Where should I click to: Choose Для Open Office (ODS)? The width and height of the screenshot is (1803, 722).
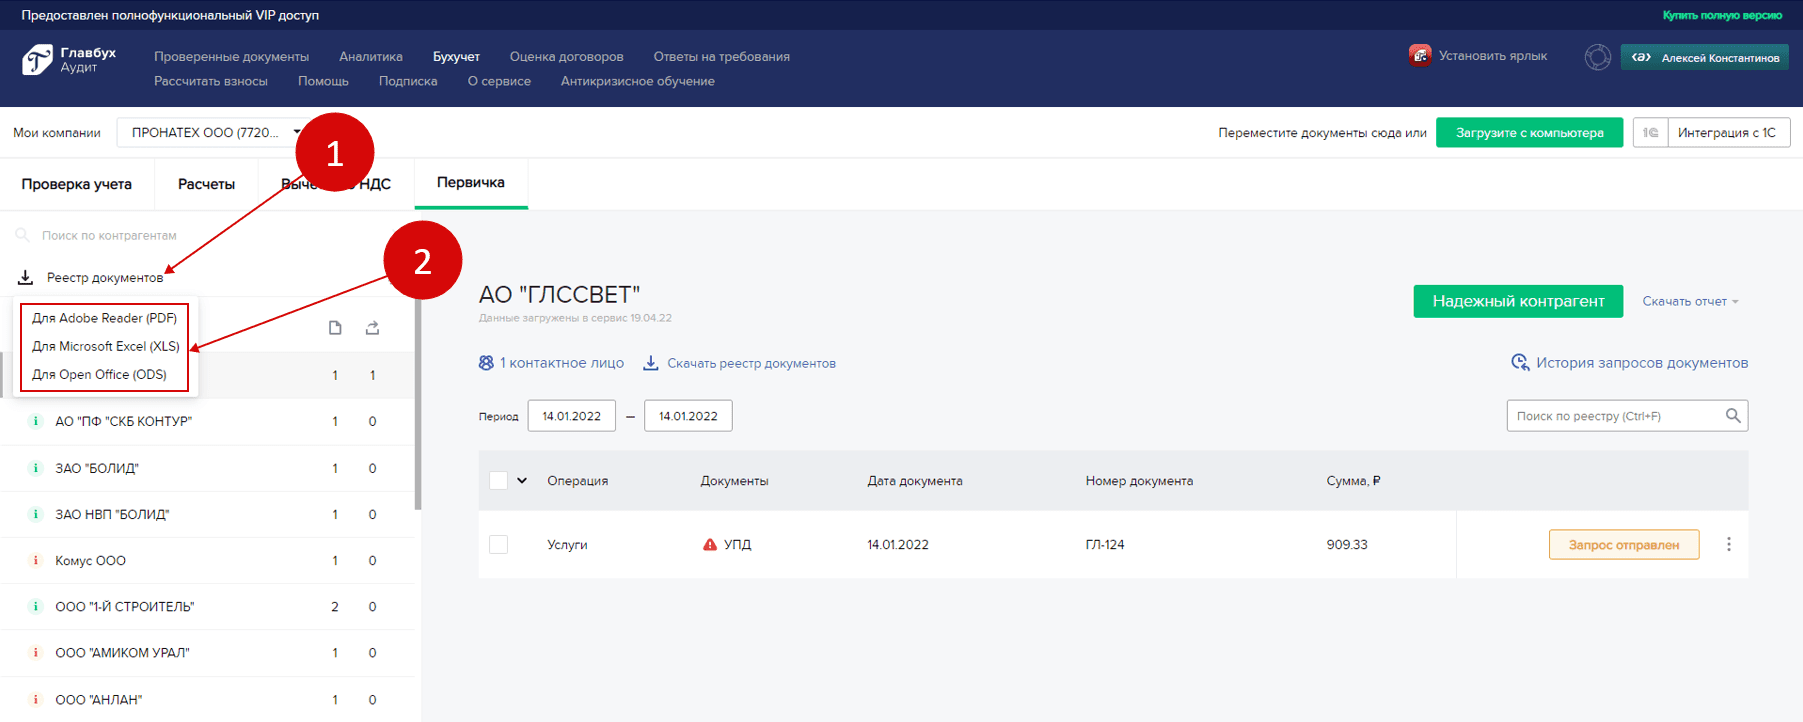tap(99, 374)
